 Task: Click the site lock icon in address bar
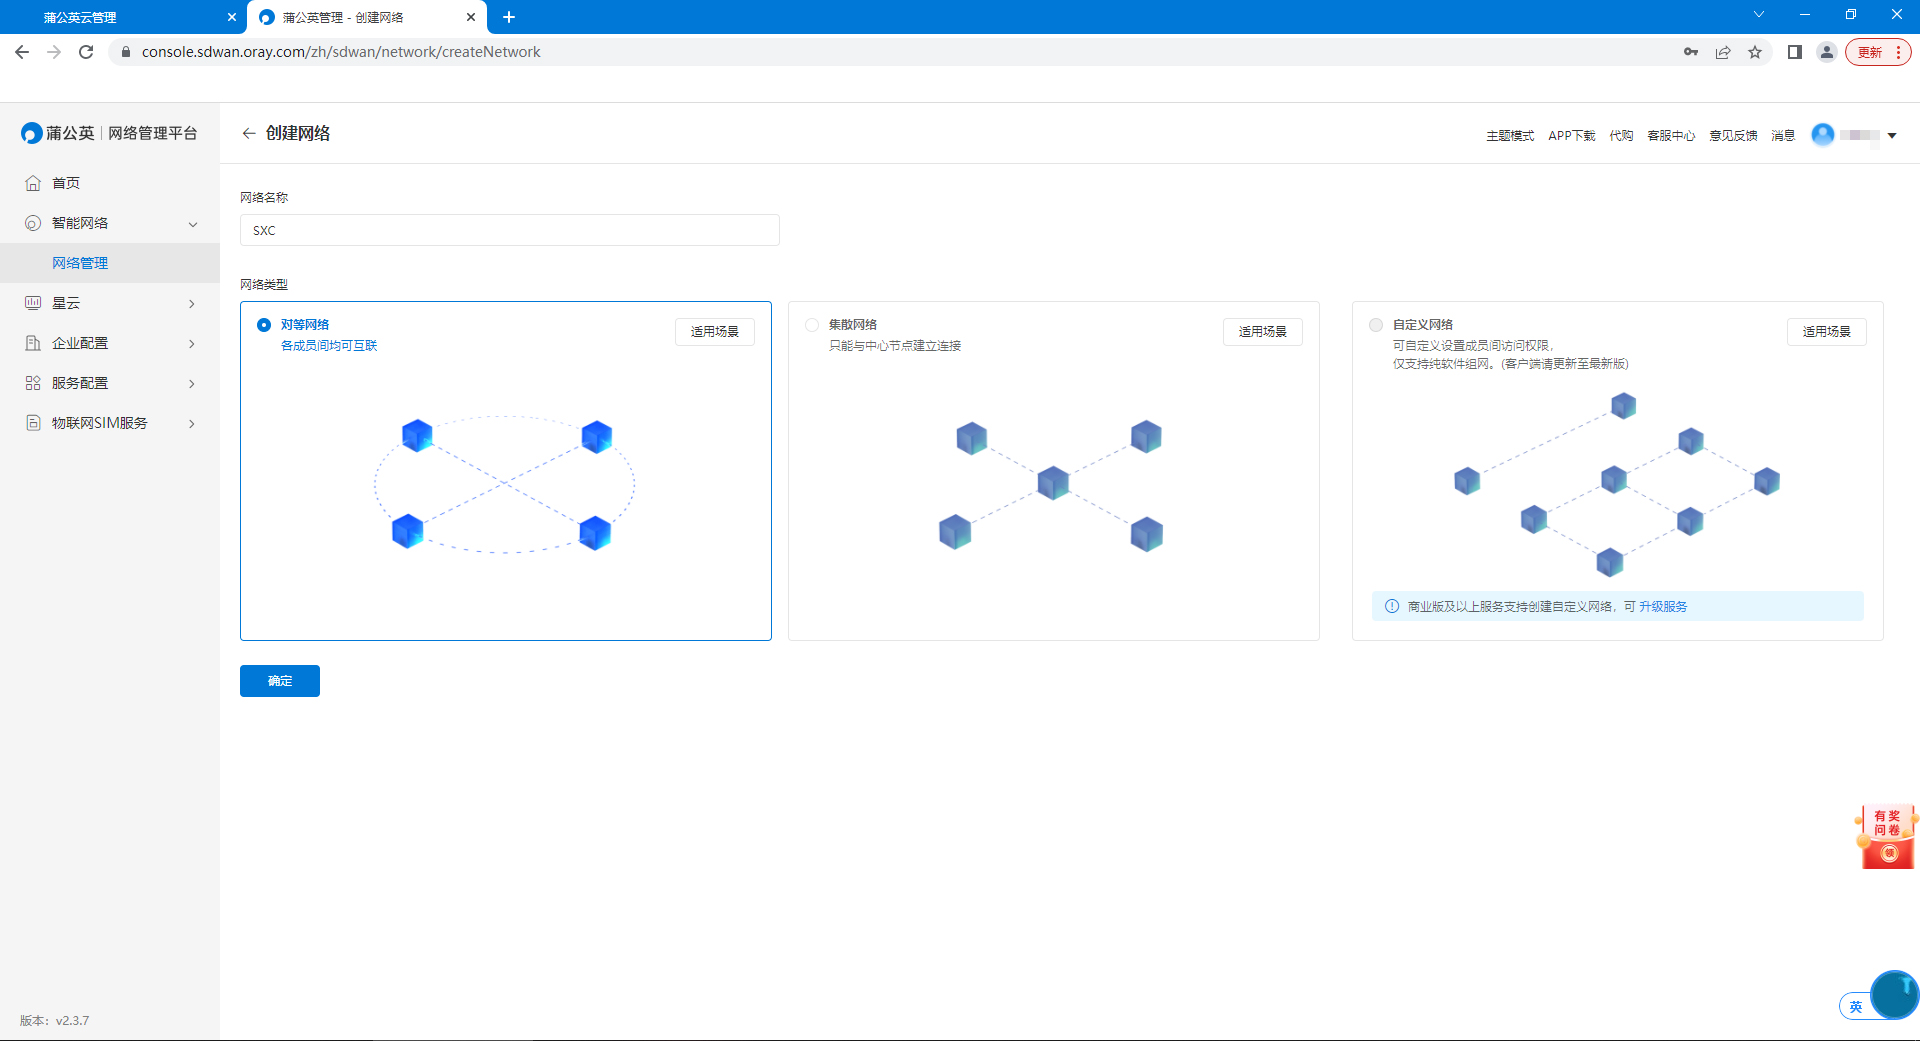[x=126, y=52]
